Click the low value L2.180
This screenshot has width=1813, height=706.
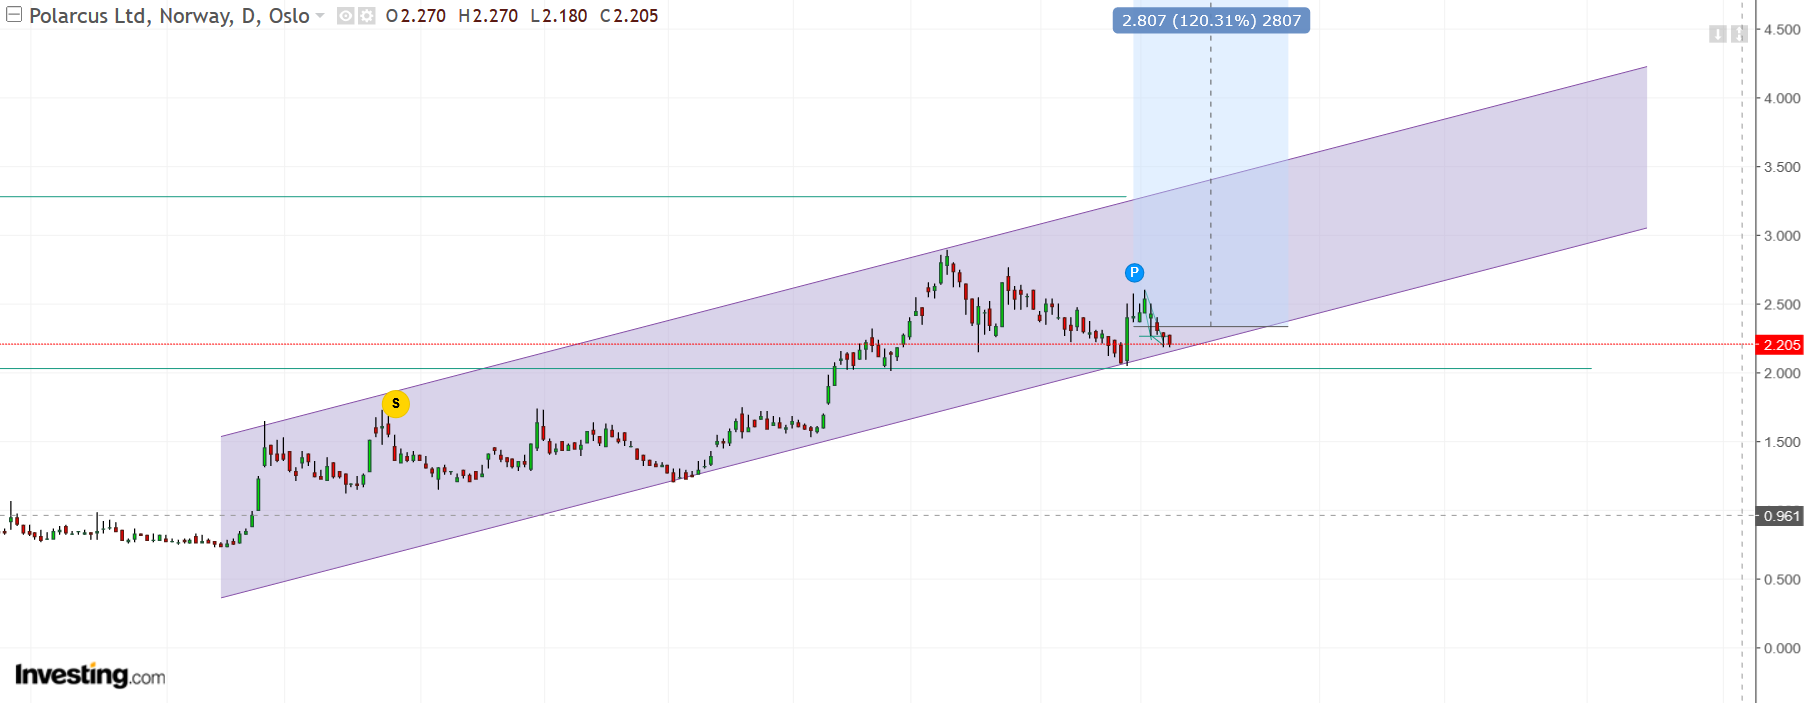coord(559,16)
